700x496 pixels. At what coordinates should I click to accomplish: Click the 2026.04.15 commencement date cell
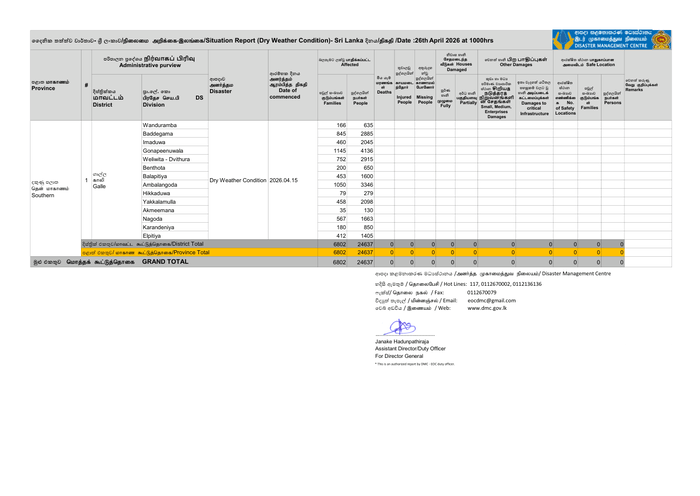point(284,180)
